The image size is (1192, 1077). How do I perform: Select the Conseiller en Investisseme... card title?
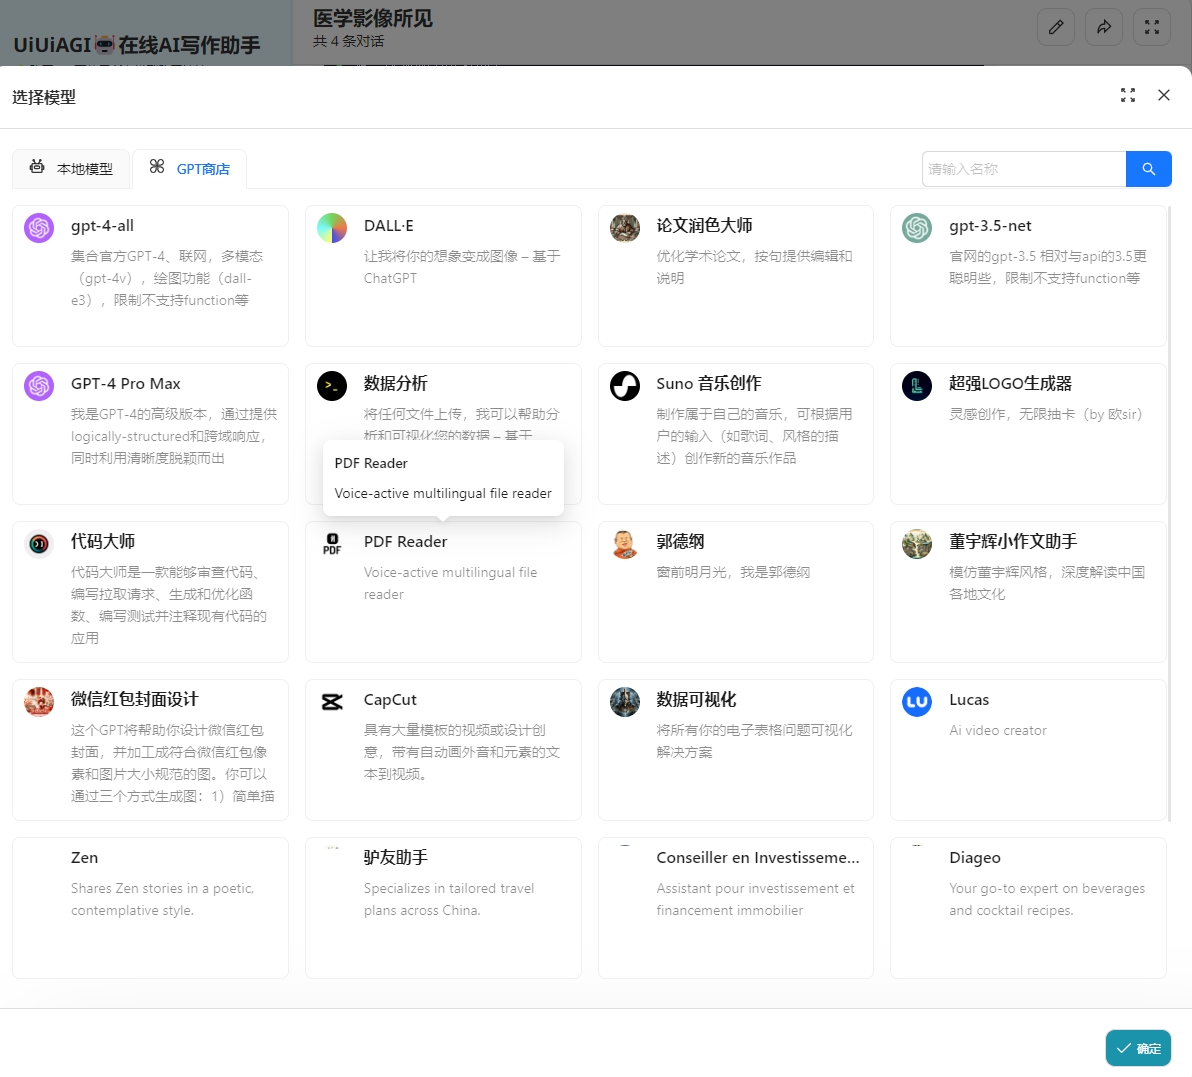coord(758,858)
